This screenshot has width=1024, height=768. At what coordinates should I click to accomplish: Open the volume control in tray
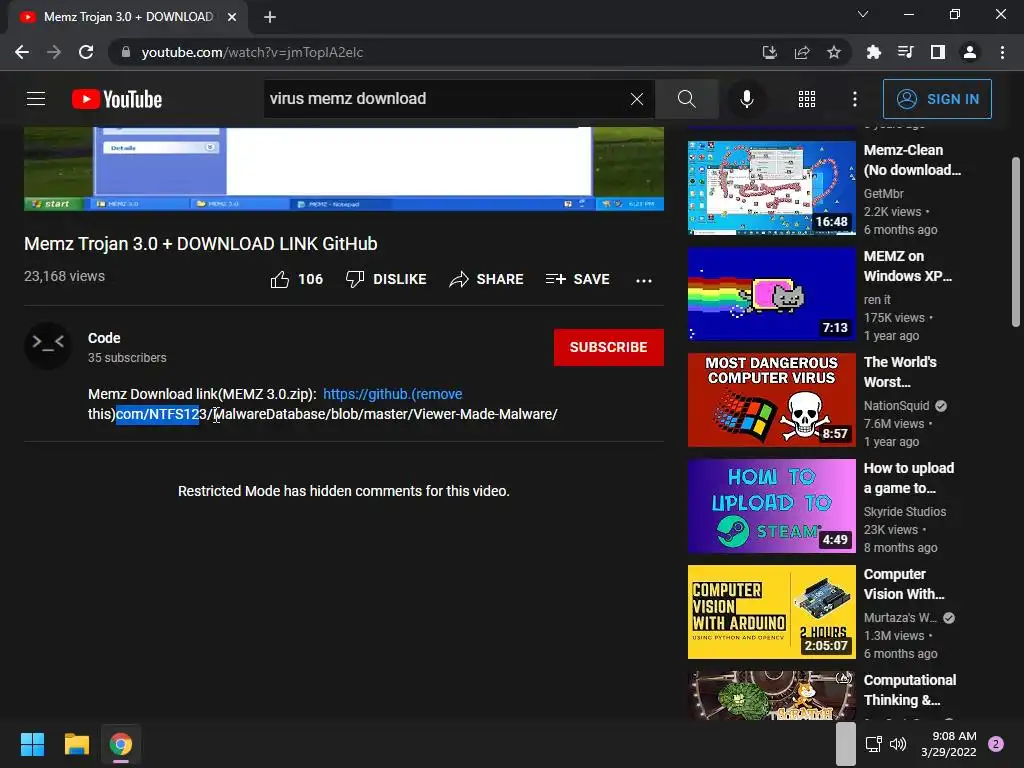click(899, 744)
